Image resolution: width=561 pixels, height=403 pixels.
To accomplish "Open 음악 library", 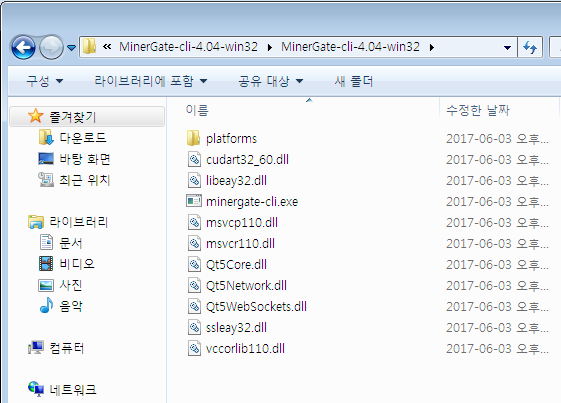I will click(x=71, y=306).
